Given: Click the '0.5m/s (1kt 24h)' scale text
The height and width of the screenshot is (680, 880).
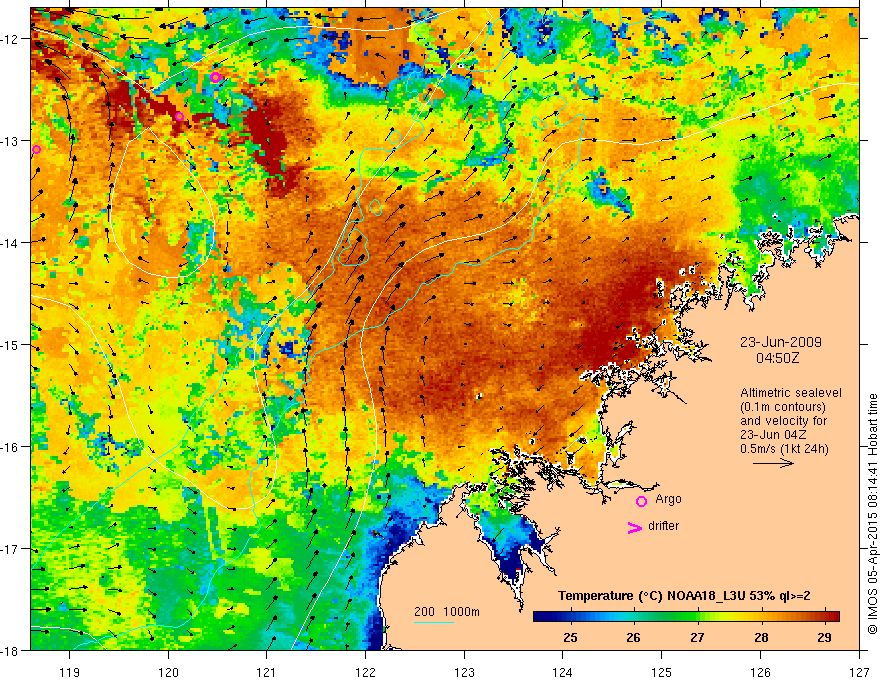Looking at the screenshot, I should pos(784,449).
